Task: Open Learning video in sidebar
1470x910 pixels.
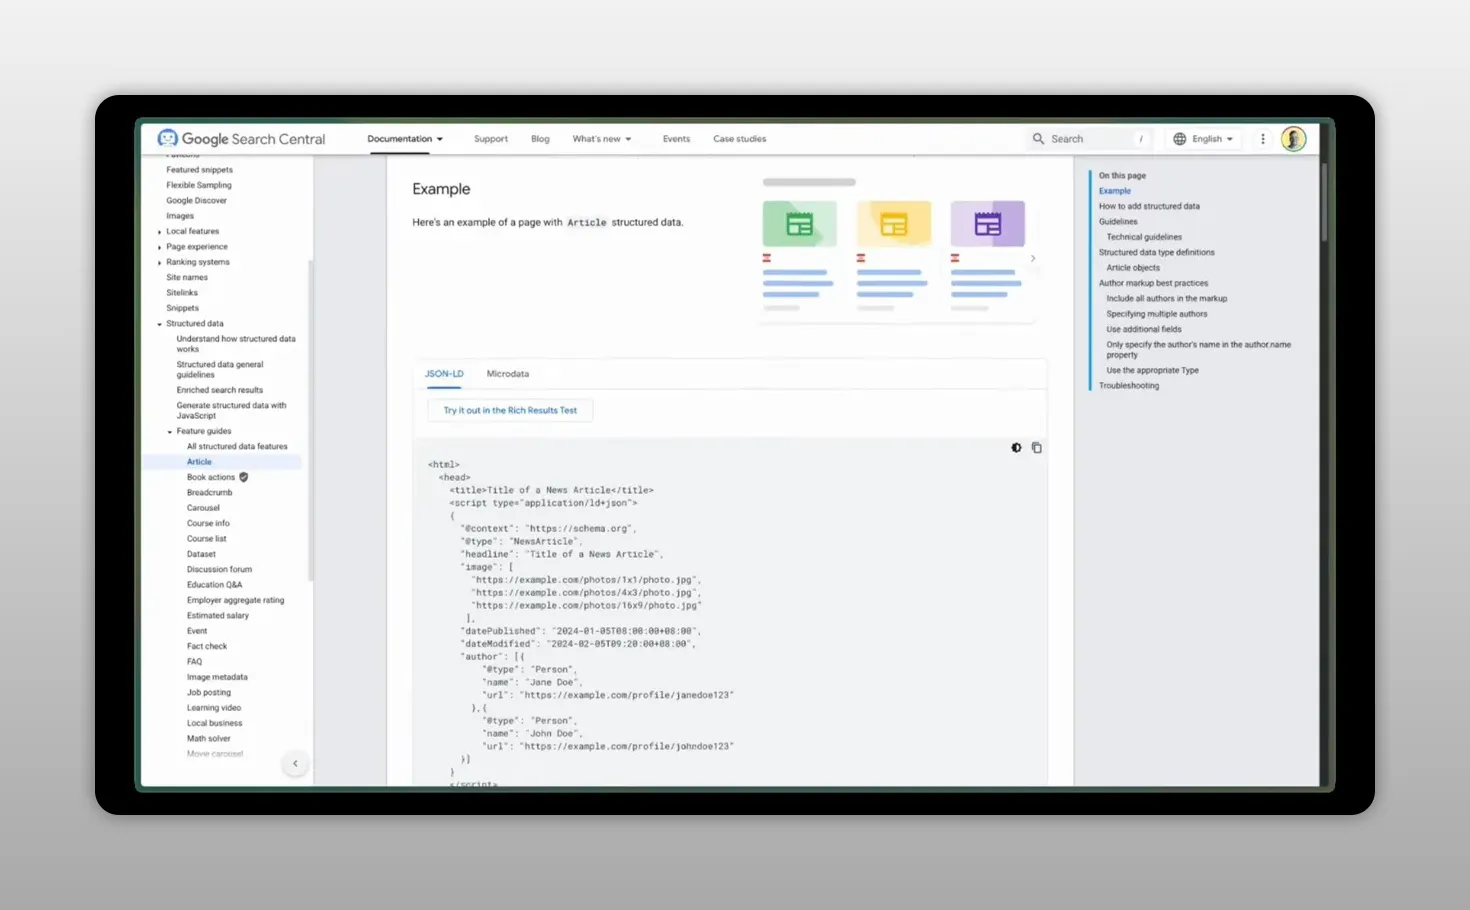Action: pos(214,708)
